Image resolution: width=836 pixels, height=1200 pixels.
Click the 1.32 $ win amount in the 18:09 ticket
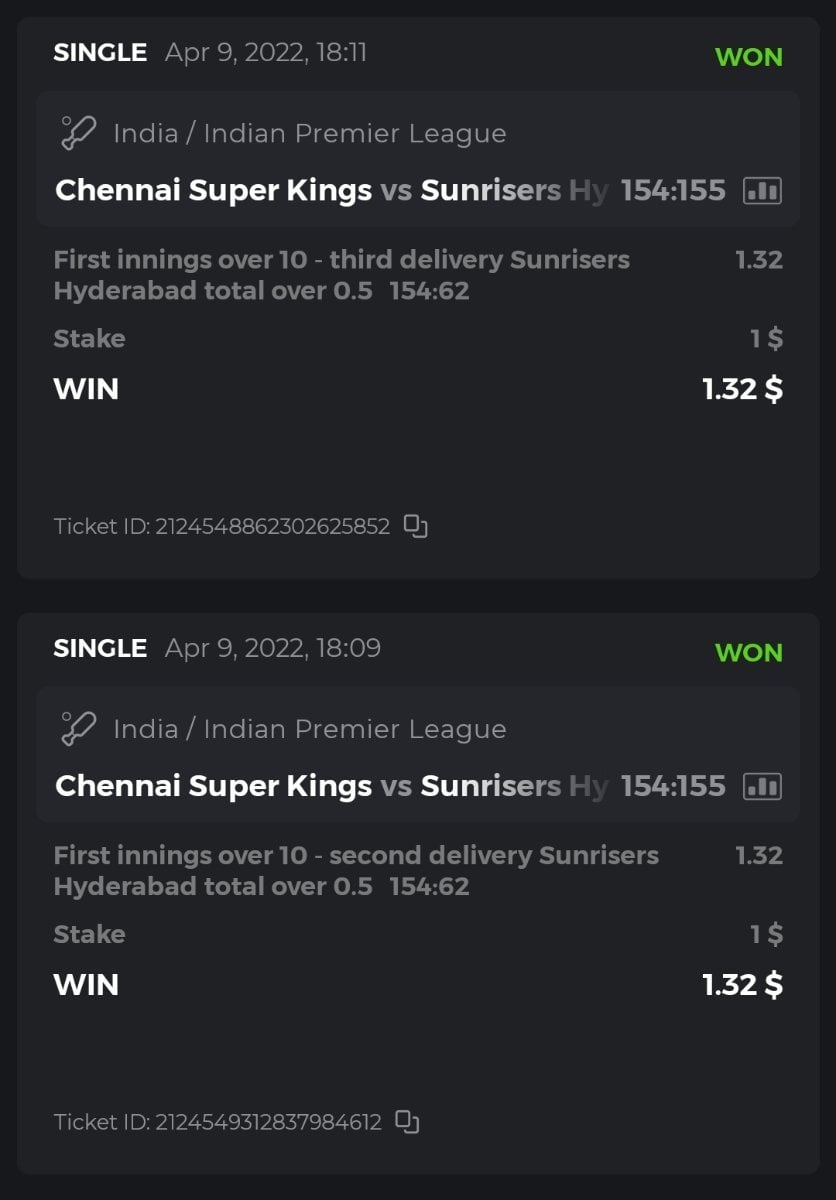[x=742, y=985]
